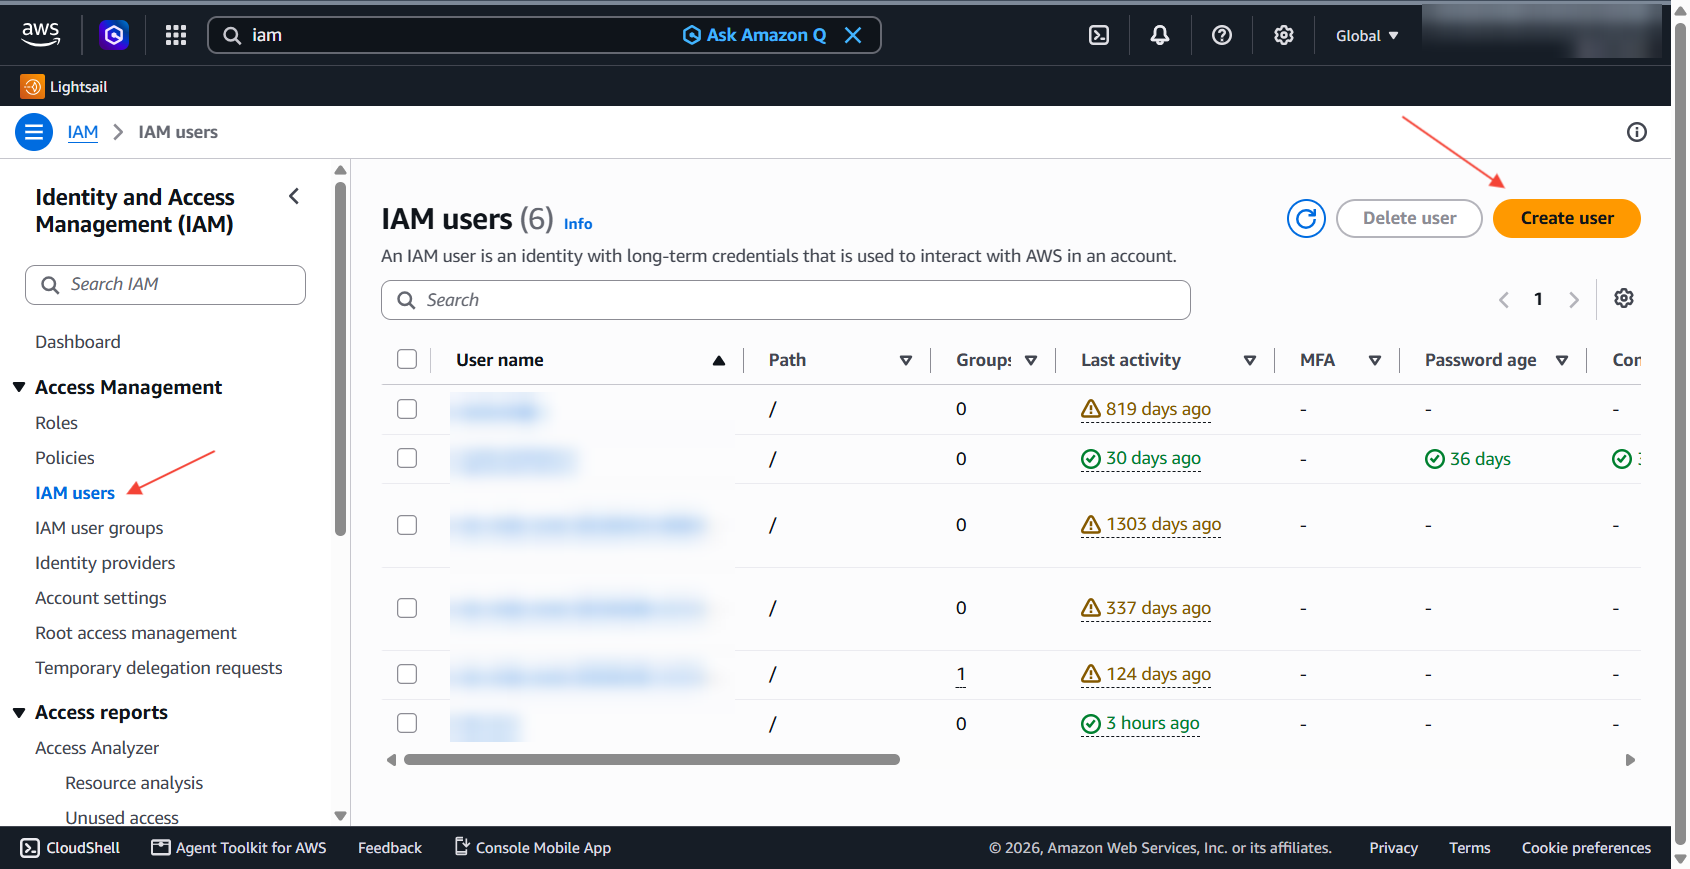1690x869 pixels.
Task: Check the user with 1303 days ago activity
Action: coord(407,525)
